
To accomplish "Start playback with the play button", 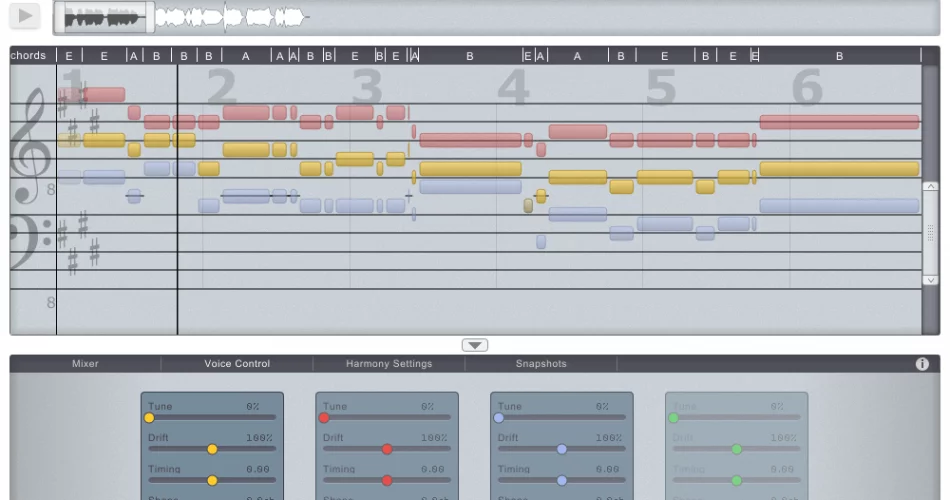I will 25,16.
